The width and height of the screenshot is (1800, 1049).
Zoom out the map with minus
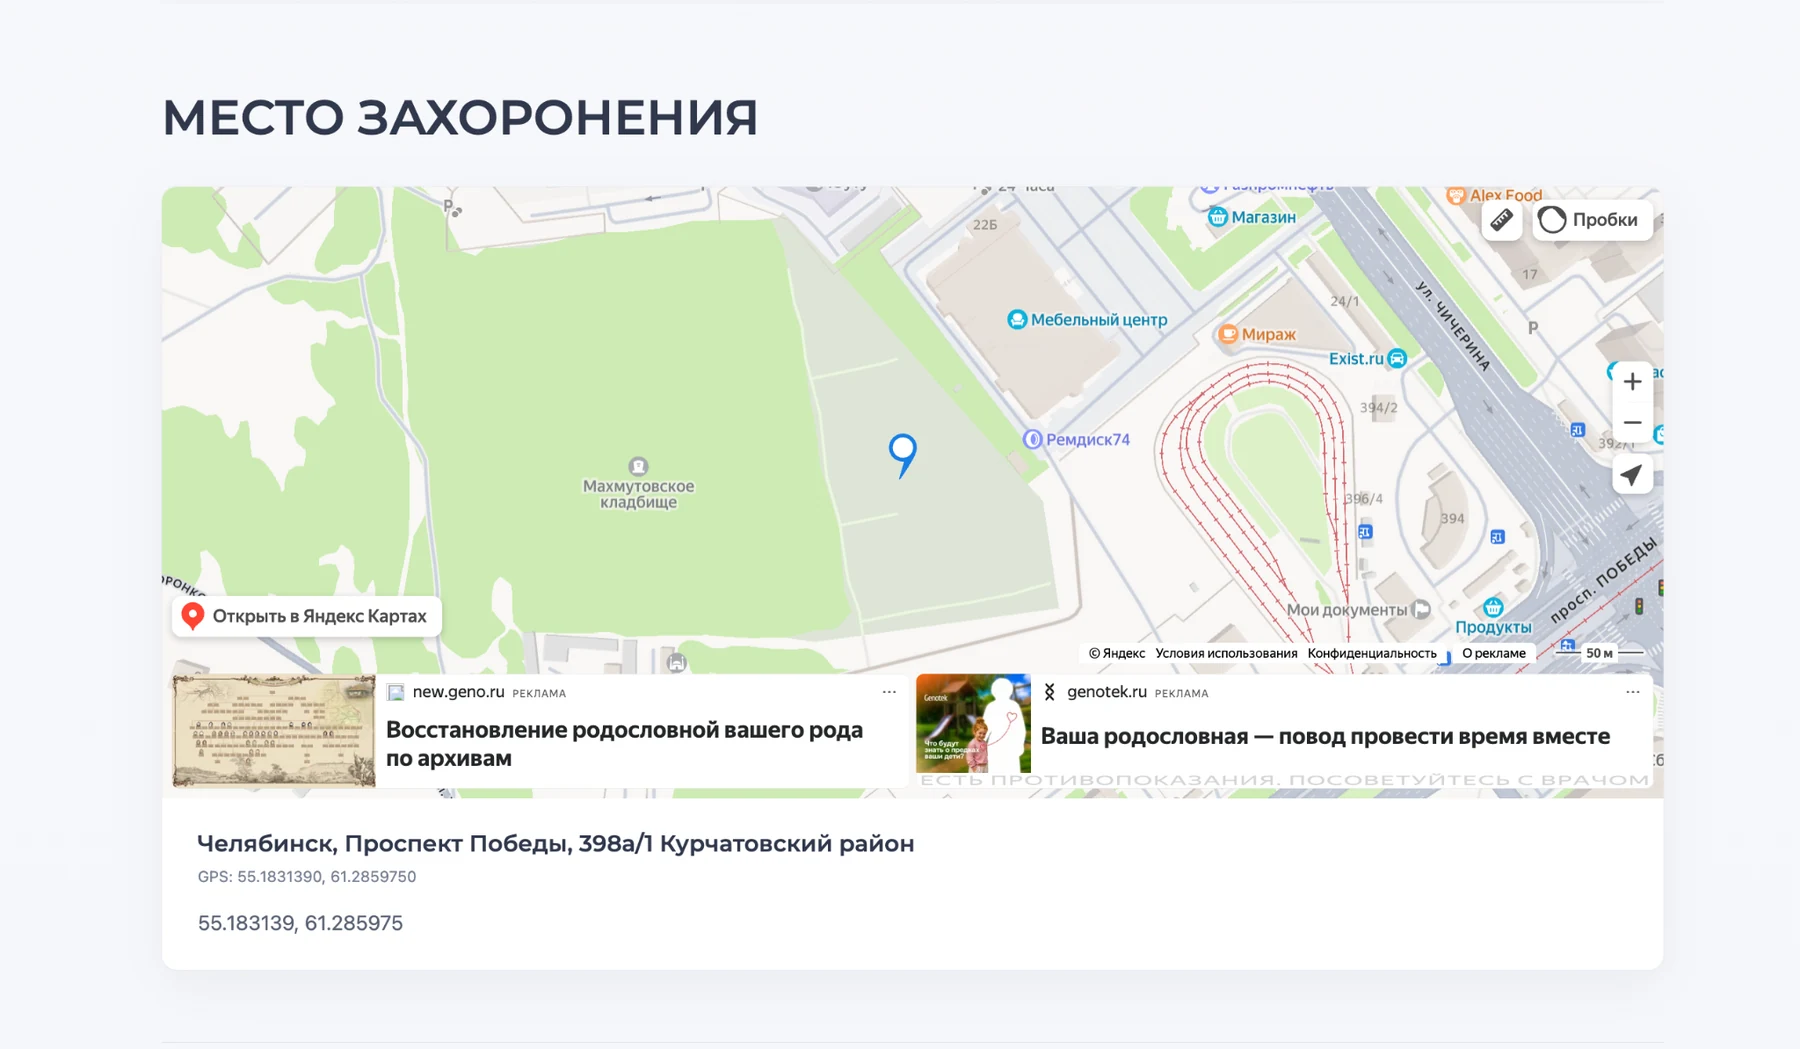pos(1632,423)
